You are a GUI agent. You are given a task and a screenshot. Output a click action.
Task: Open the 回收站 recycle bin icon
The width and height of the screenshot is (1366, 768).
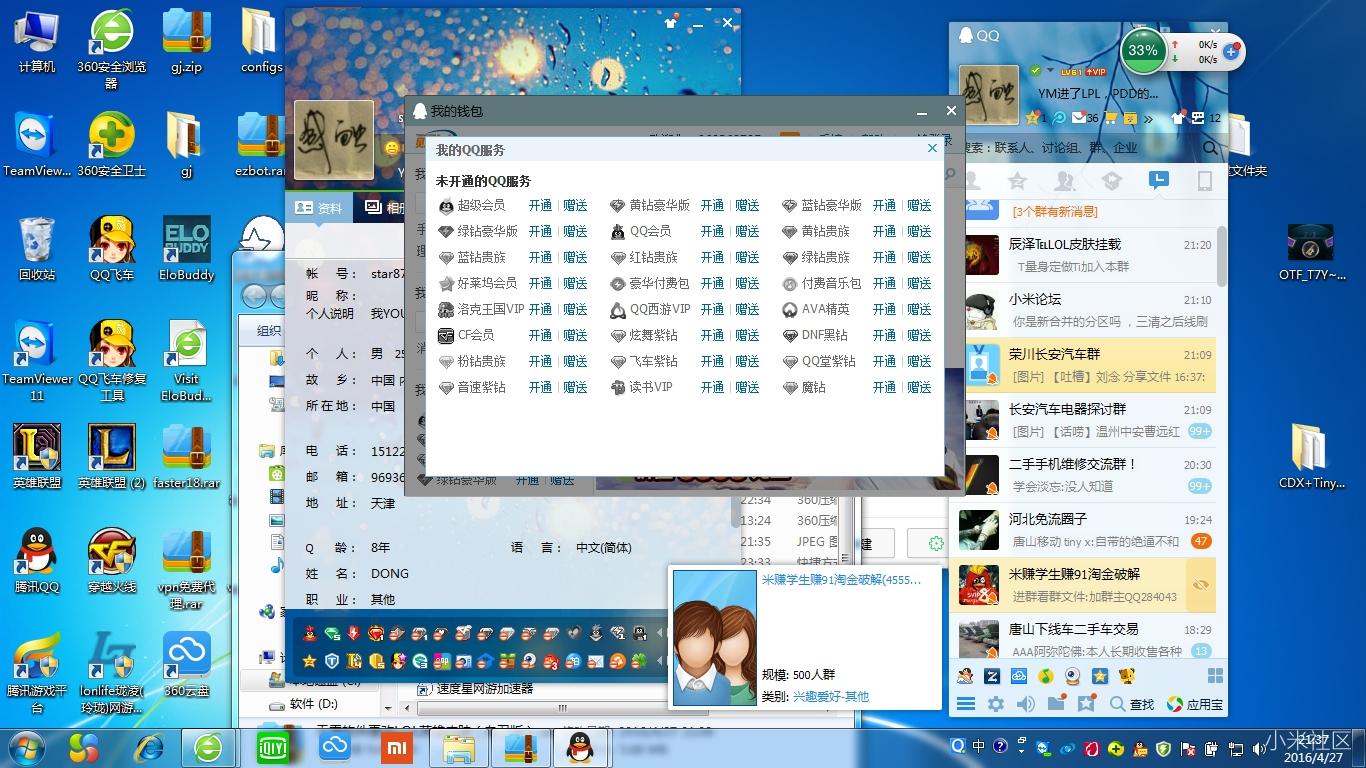click(x=37, y=248)
